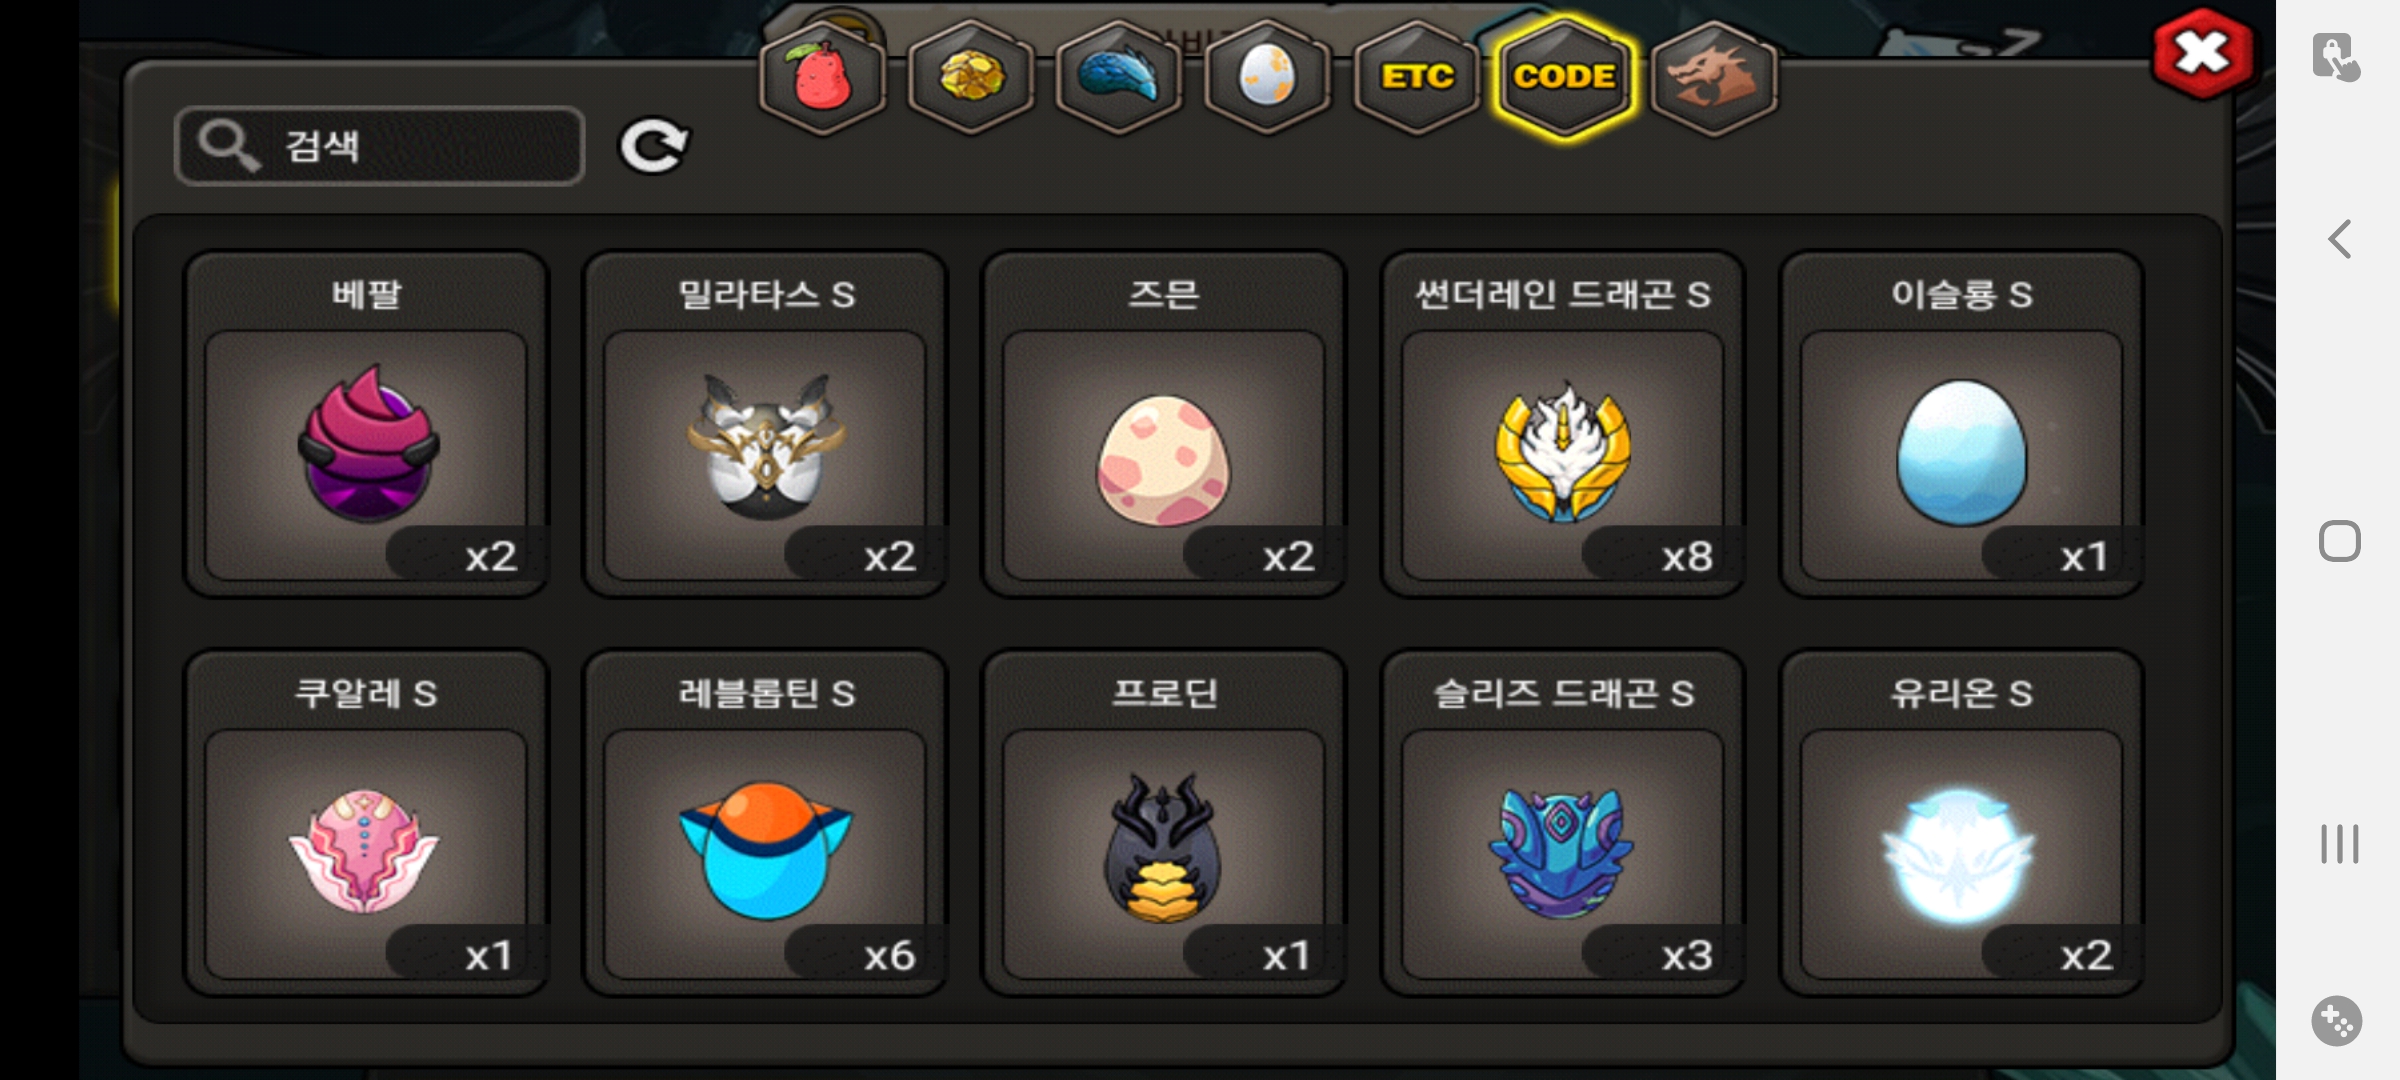Open the game tools controller icon

(2337, 1021)
